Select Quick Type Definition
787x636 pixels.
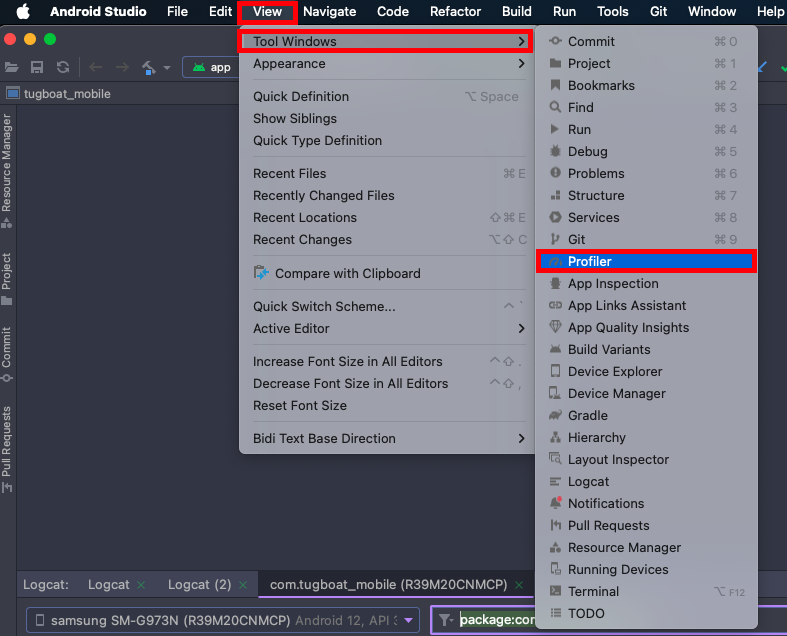pyautogui.click(x=386, y=141)
